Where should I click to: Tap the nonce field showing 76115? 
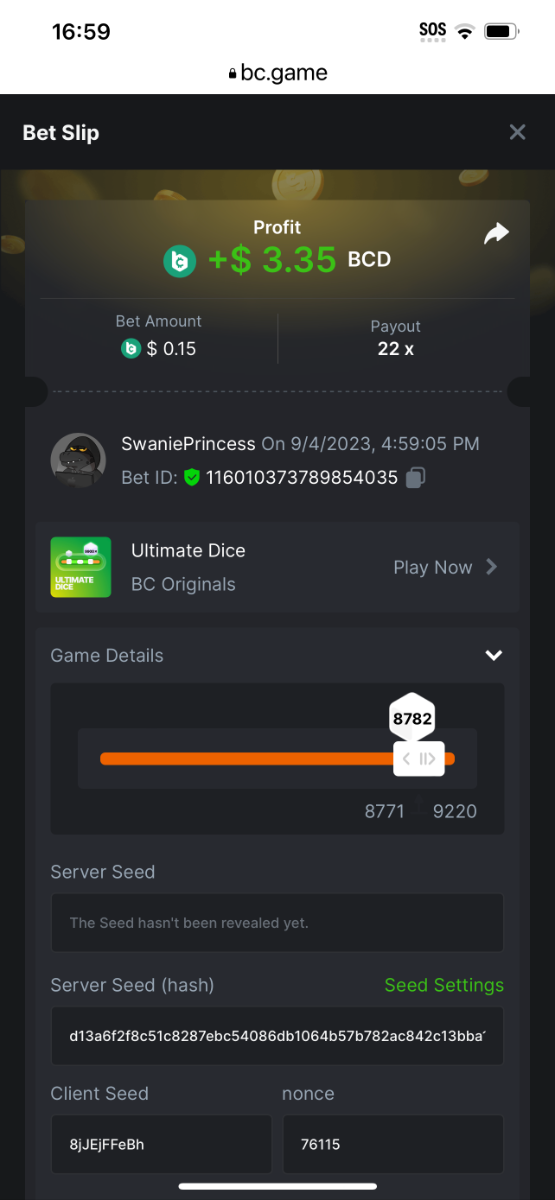[393, 1144]
